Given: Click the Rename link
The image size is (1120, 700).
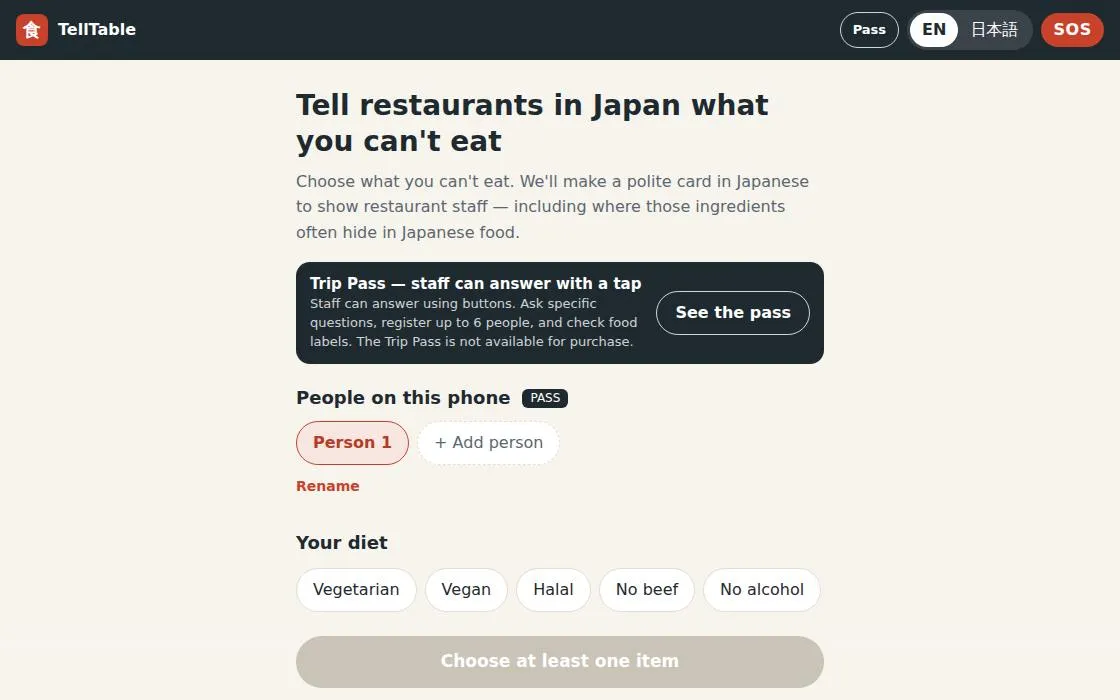Looking at the screenshot, I should [x=328, y=486].
